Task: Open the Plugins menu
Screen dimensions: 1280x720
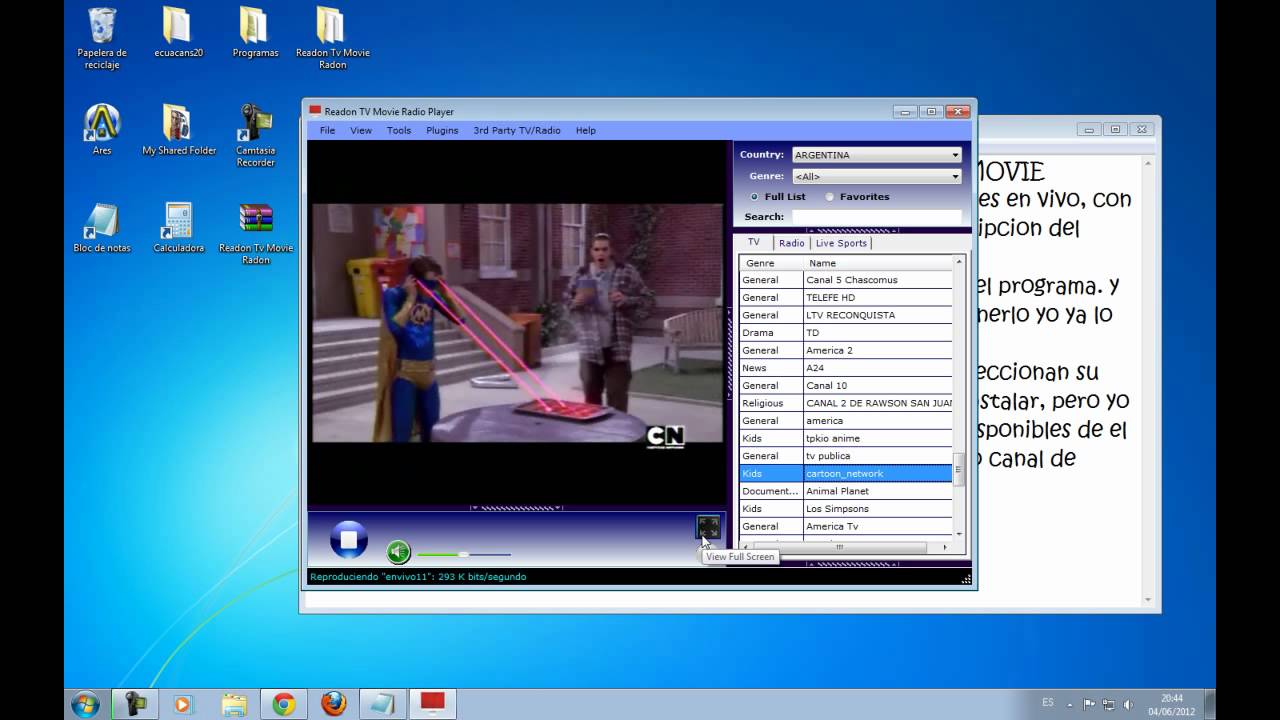Action: click(442, 130)
